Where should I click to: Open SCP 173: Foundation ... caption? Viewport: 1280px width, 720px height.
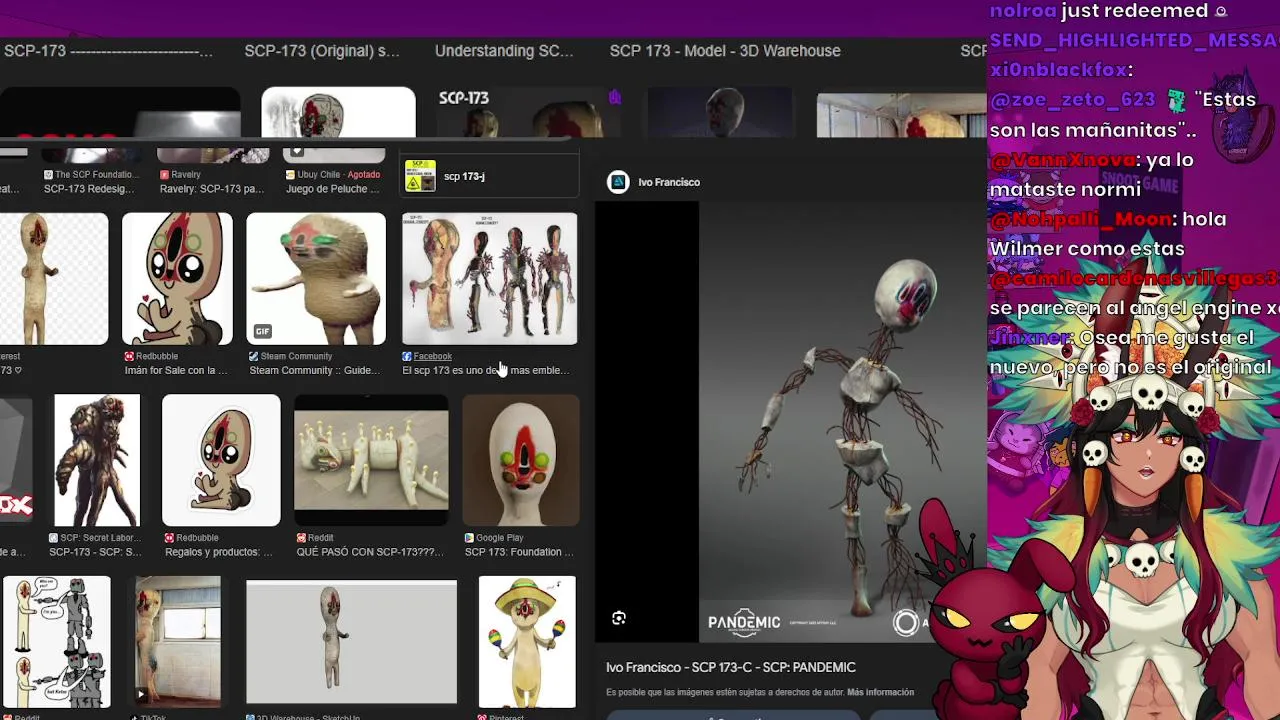pyautogui.click(x=519, y=552)
